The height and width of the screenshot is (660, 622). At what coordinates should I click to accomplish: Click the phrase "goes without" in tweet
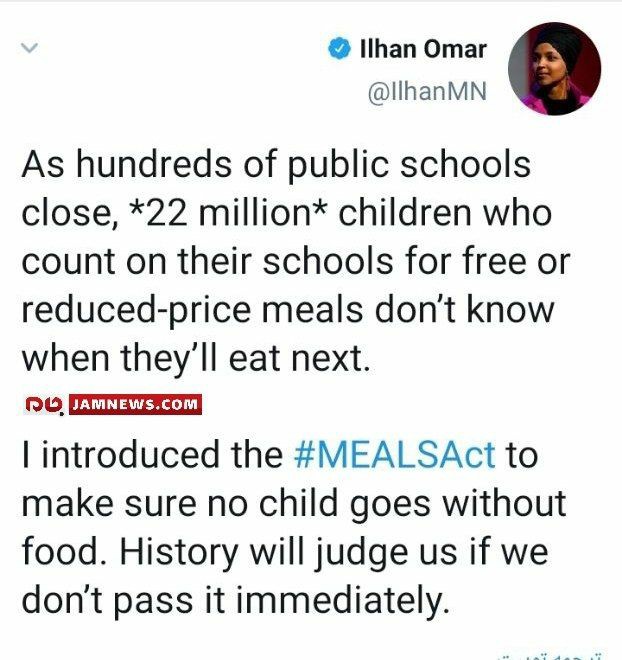[458, 504]
